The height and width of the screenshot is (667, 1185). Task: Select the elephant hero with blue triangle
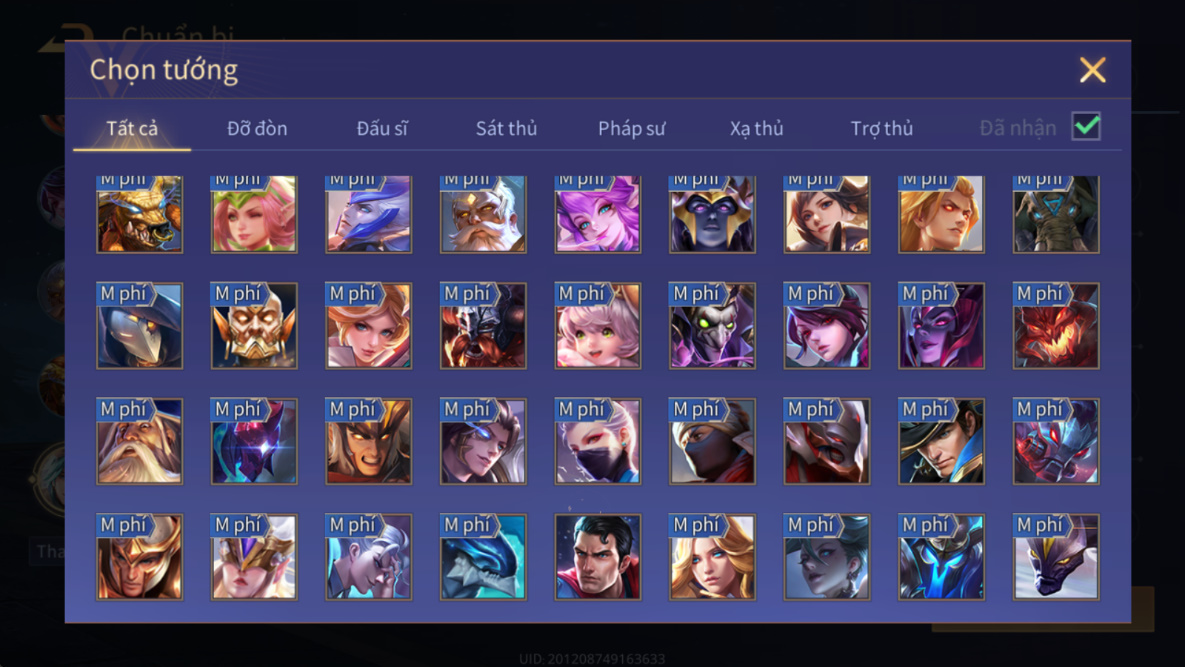click(1056, 214)
